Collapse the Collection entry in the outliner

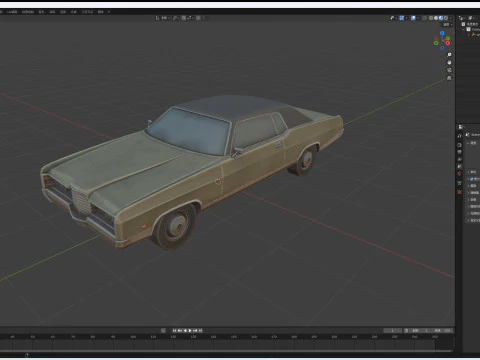[x=463, y=29]
